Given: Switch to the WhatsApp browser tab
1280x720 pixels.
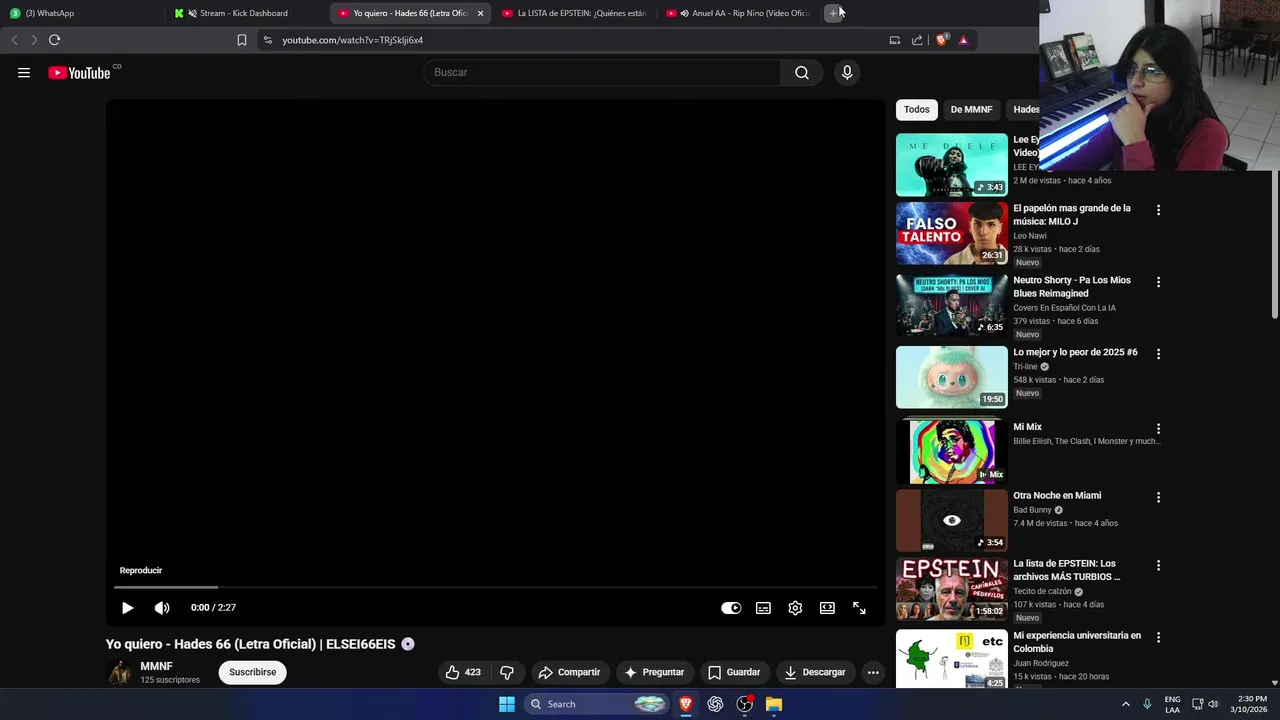Looking at the screenshot, I should tap(85, 13).
